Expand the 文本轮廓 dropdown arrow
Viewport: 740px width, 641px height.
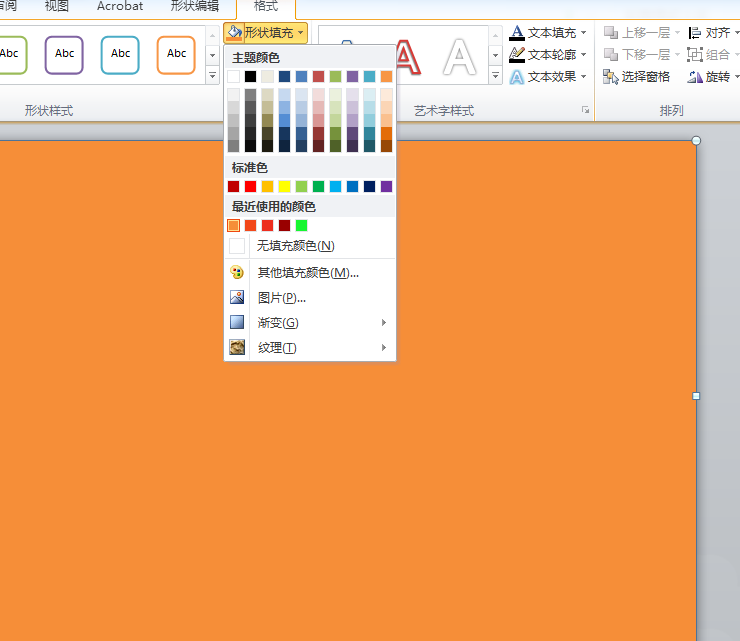click(x=584, y=55)
